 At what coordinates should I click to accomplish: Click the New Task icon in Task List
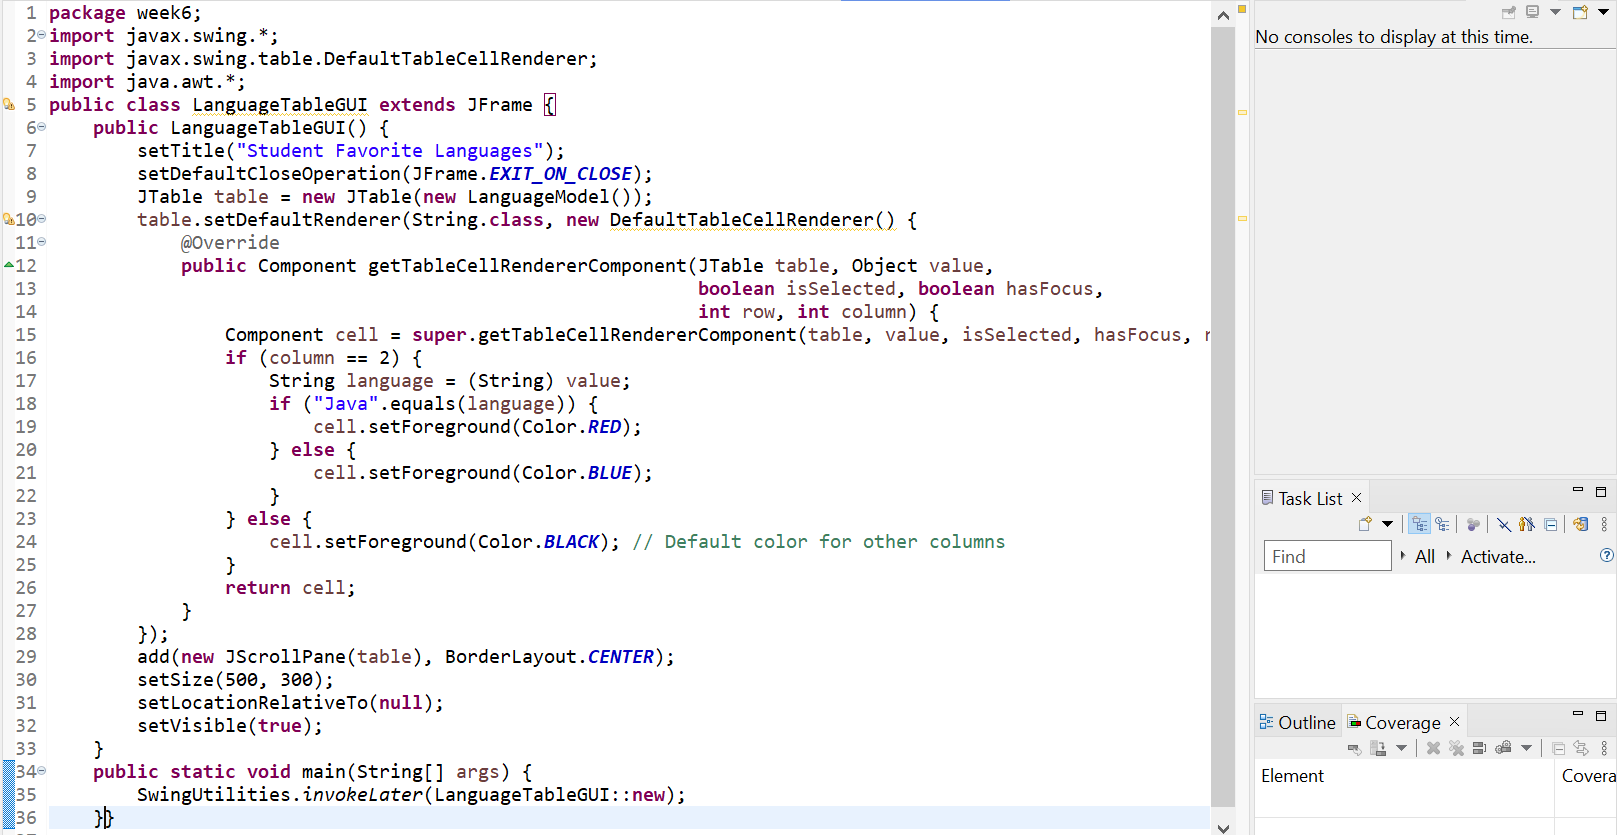1366,524
